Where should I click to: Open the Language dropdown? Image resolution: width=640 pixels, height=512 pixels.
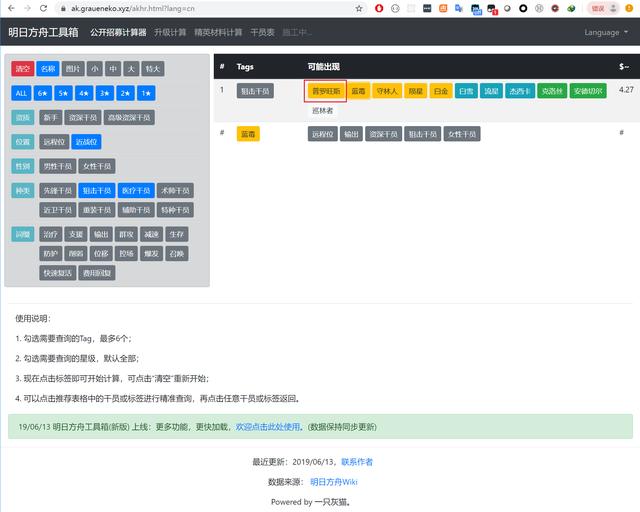click(606, 32)
